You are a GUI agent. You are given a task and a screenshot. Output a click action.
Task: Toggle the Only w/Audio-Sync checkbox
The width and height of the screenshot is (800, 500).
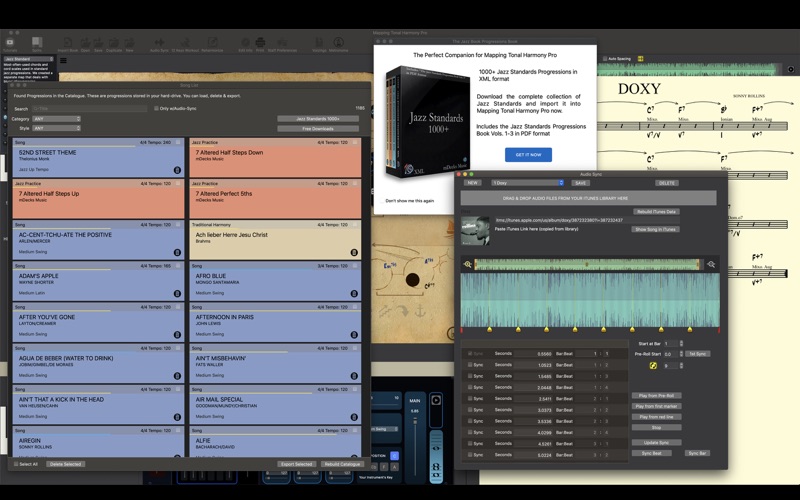tap(157, 108)
